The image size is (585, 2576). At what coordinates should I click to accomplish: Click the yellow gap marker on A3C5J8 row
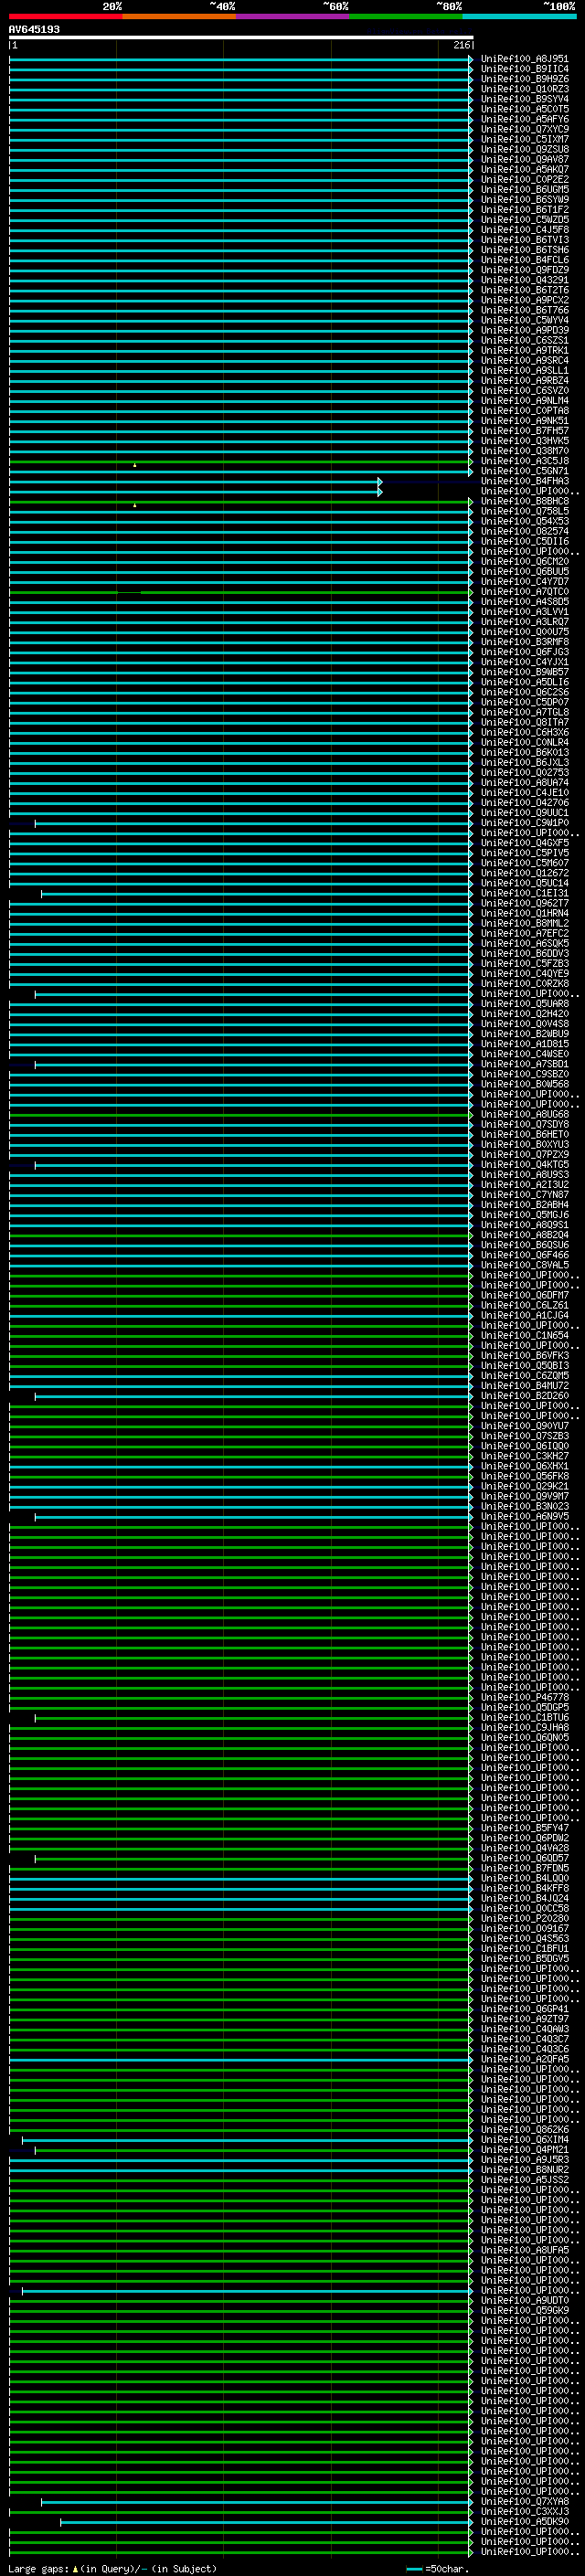[x=135, y=465]
